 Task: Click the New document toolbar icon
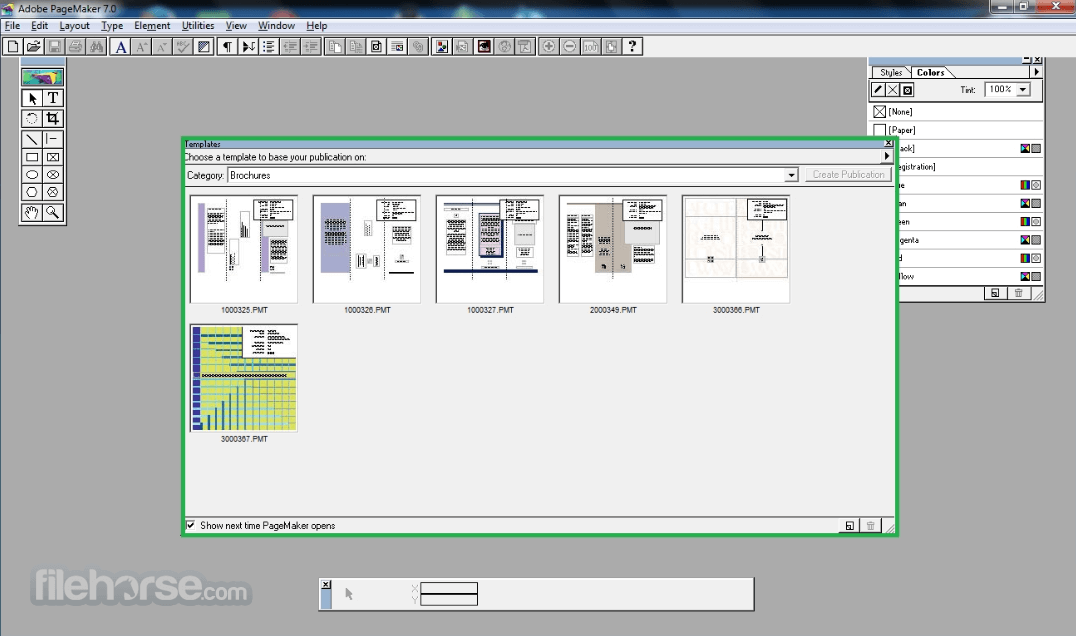click(x=12, y=47)
